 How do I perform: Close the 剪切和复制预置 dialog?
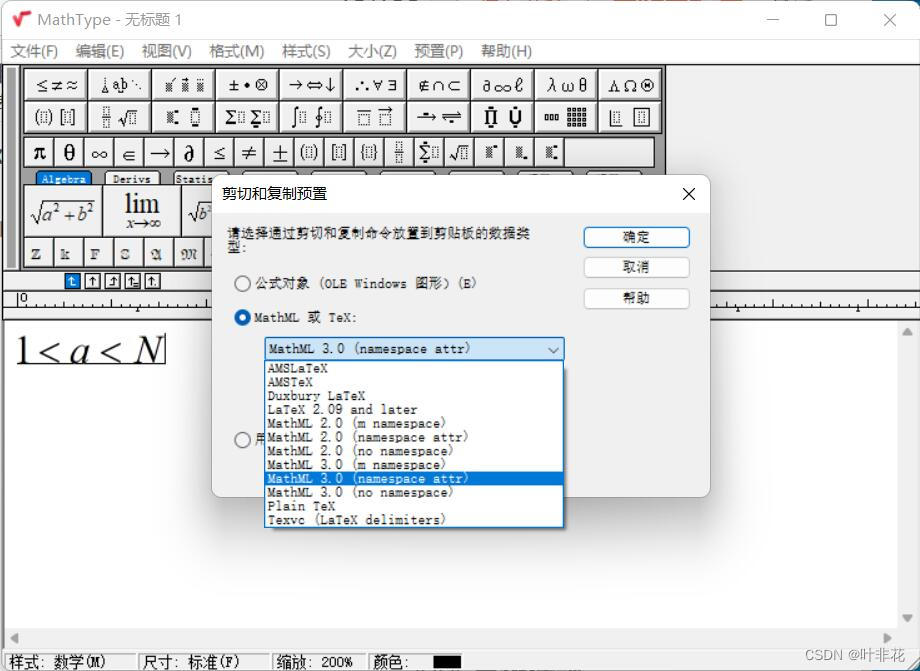689,194
